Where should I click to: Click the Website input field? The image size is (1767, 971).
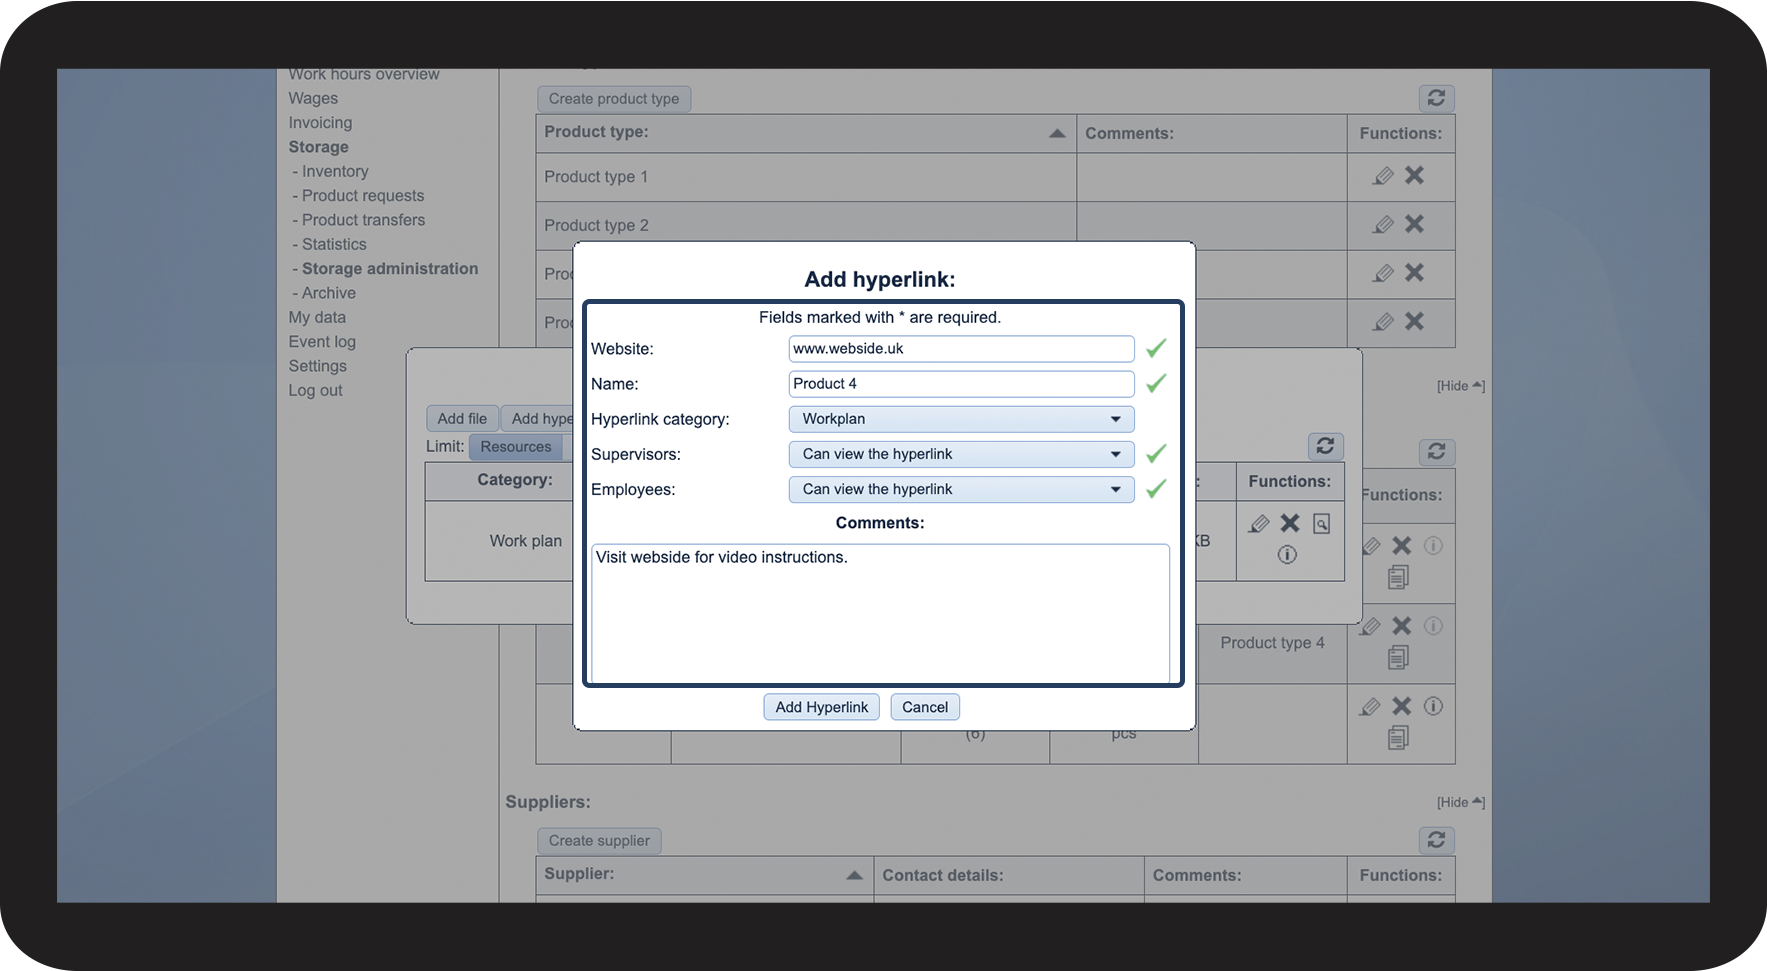961,349
